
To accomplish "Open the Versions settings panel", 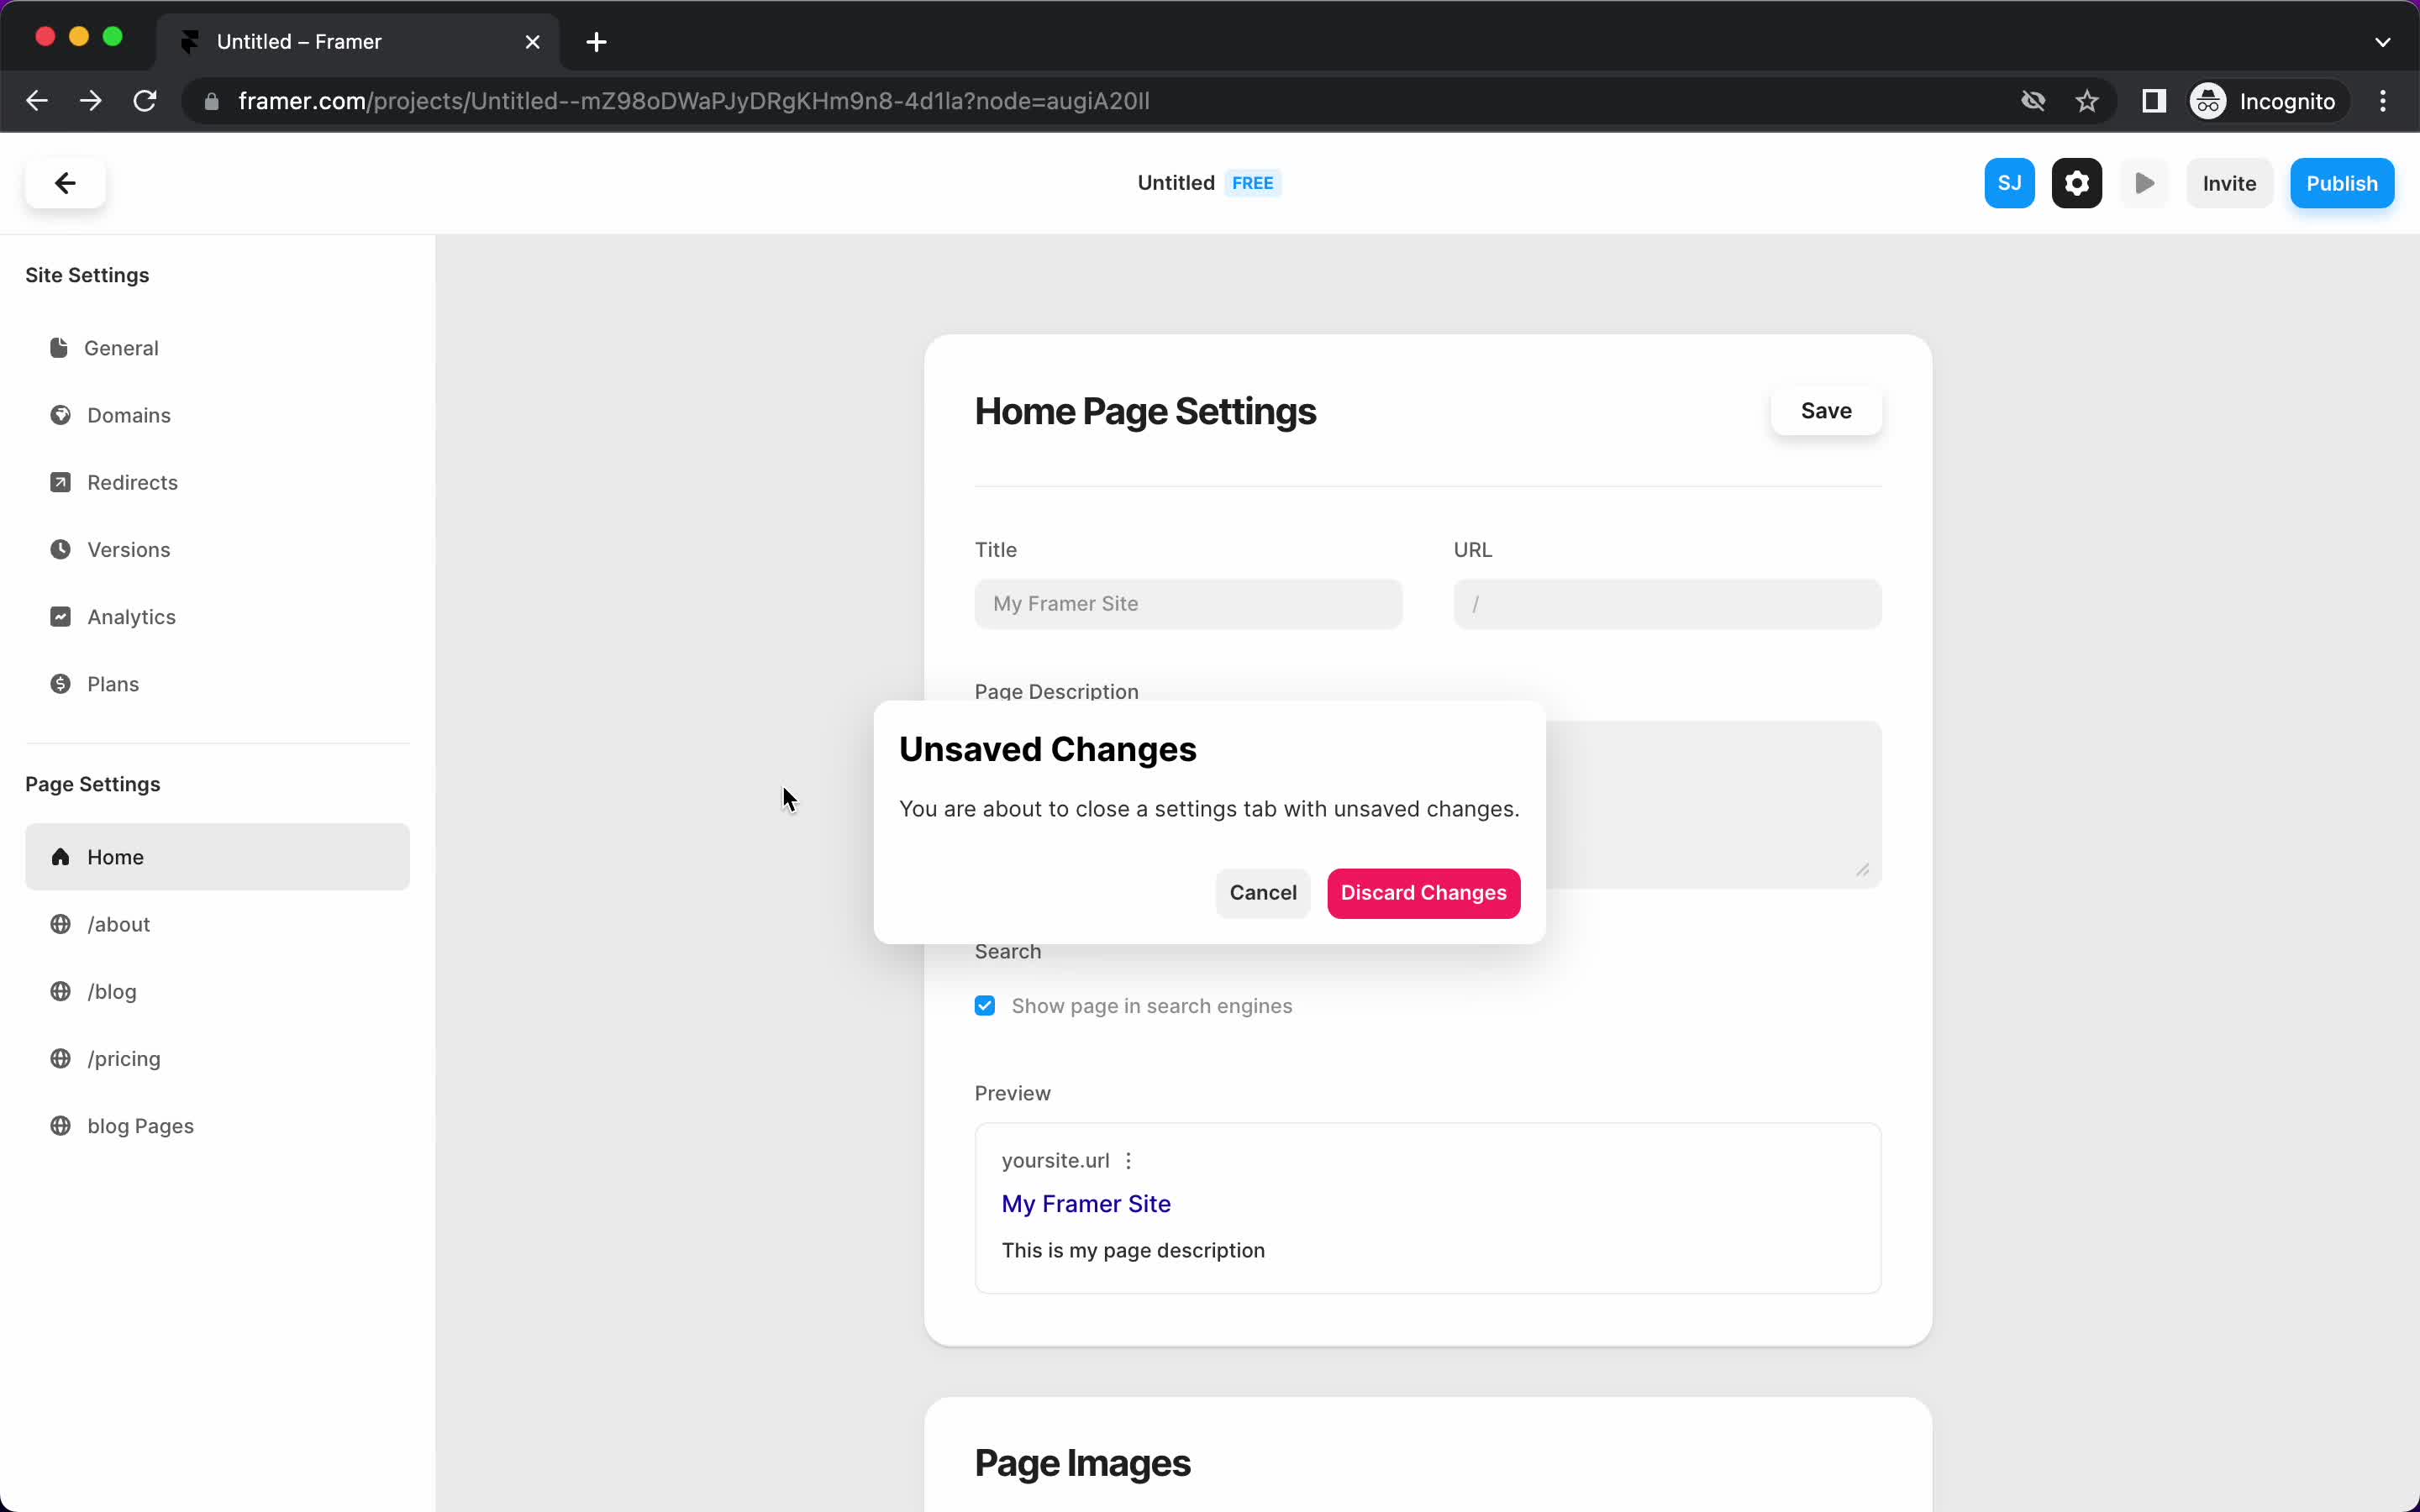I will (x=129, y=549).
